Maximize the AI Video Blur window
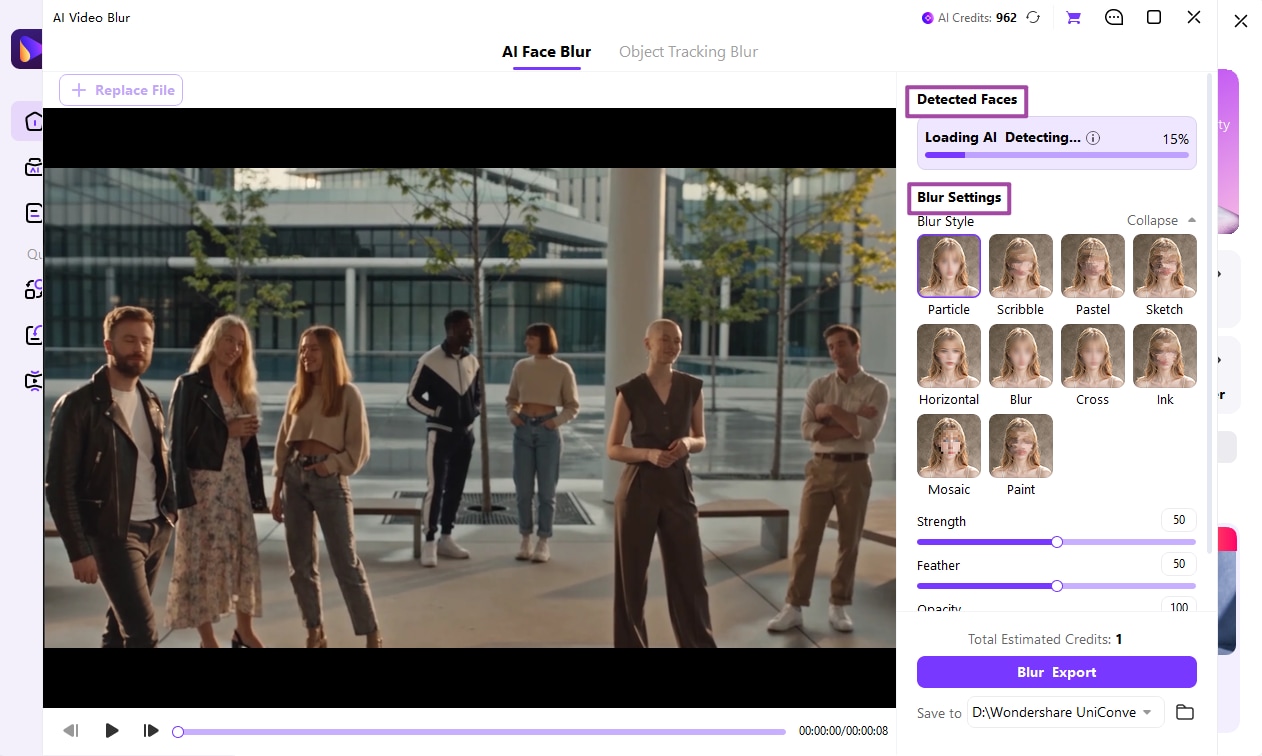 [x=1154, y=17]
